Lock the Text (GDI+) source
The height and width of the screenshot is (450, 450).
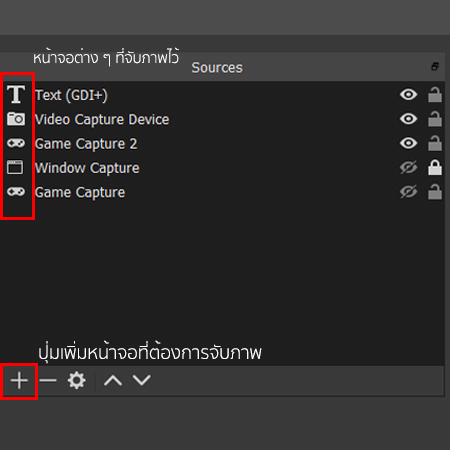435,95
